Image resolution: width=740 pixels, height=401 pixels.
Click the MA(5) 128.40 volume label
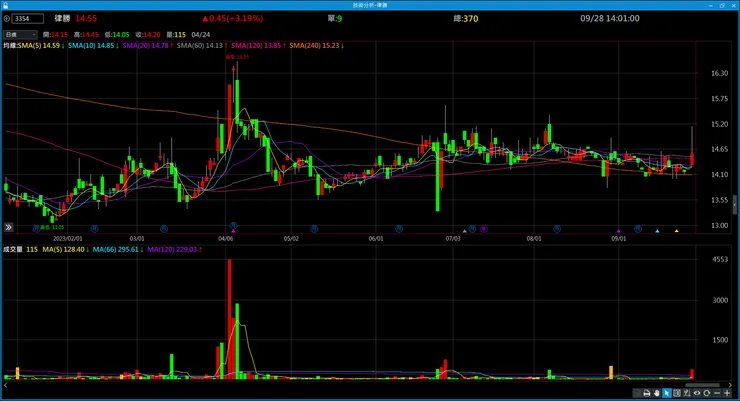(66, 250)
